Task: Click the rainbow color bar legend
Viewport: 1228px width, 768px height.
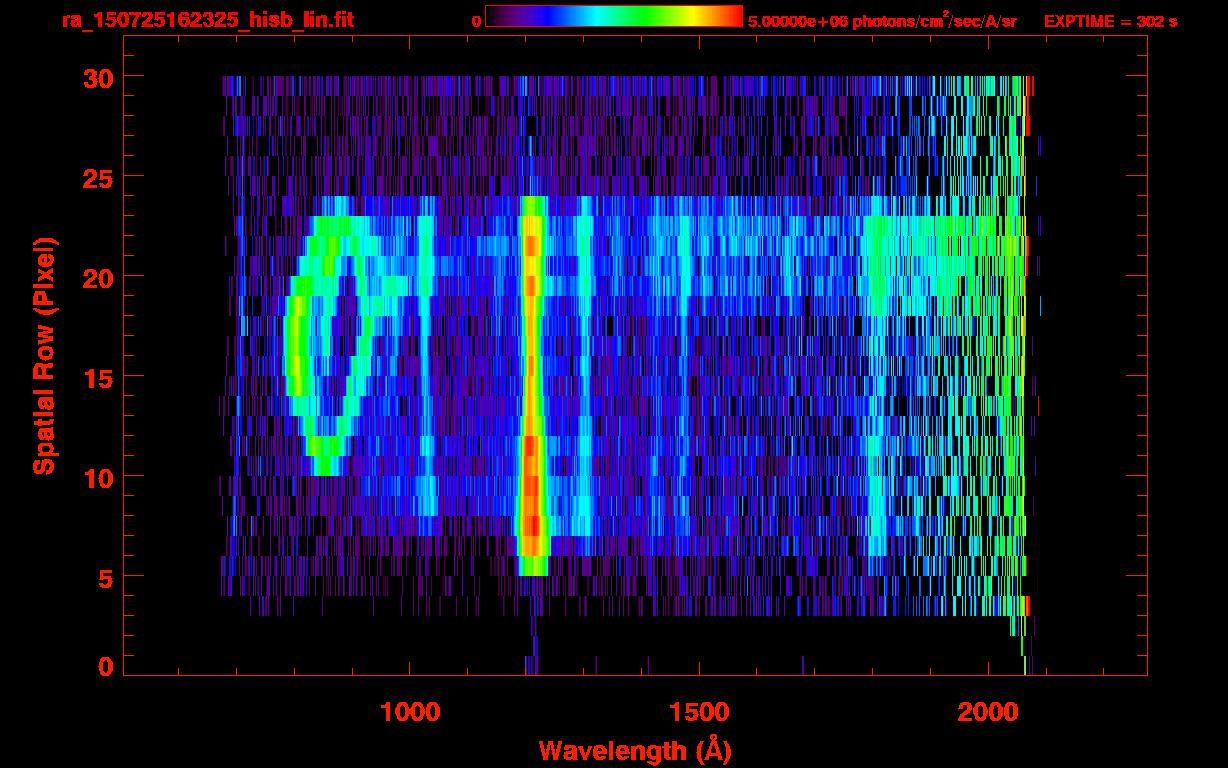Action: pyautogui.click(x=614, y=16)
